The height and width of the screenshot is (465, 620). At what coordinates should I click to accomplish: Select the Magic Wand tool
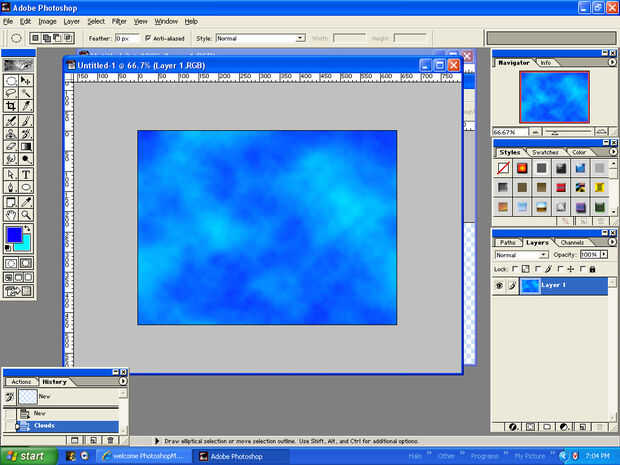26,93
